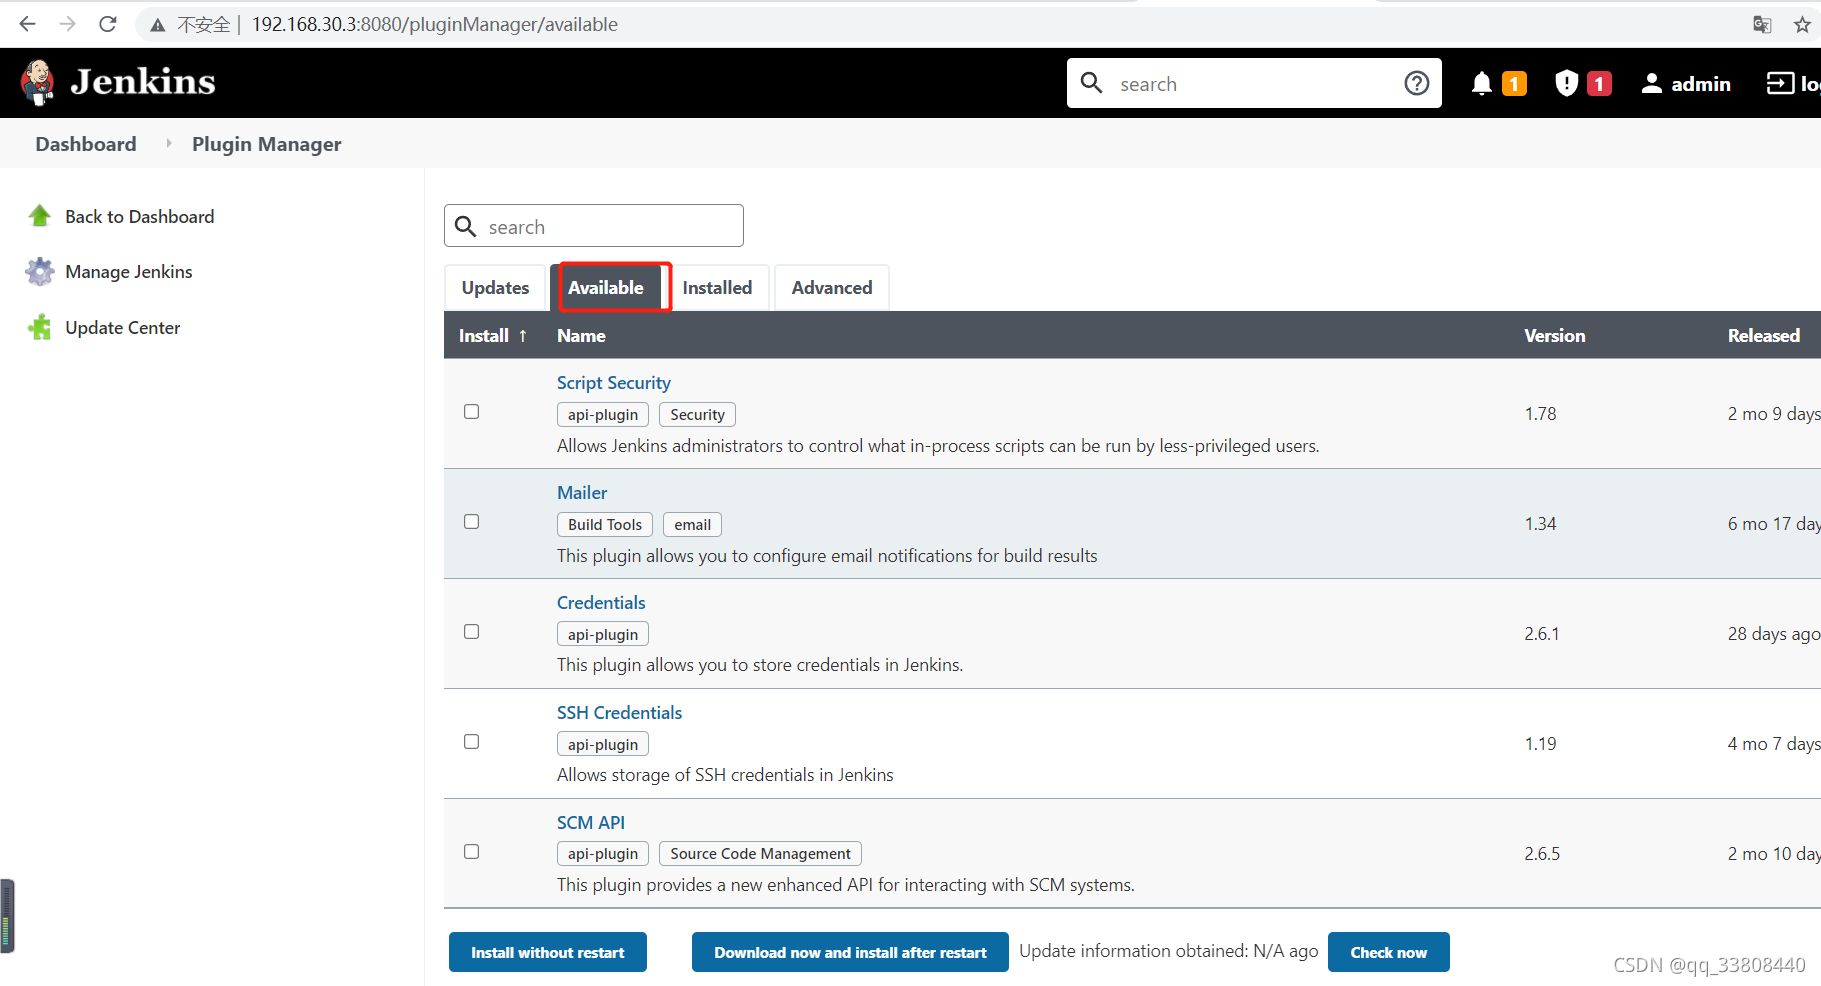This screenshot has width=1821, height=986.
Task: Click the not-secure warning triangle icon
Action: point(158,25)
